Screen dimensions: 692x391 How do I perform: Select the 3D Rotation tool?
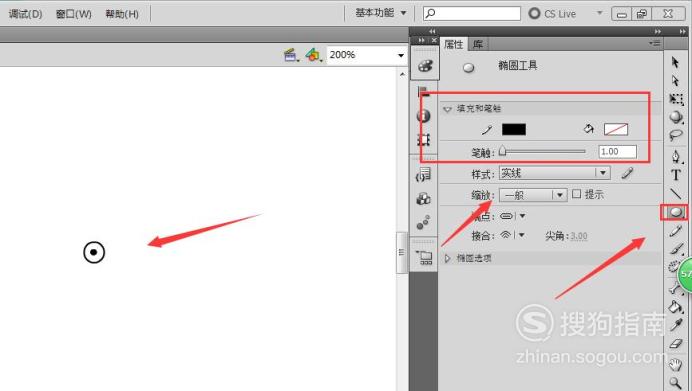coord(676,117)
